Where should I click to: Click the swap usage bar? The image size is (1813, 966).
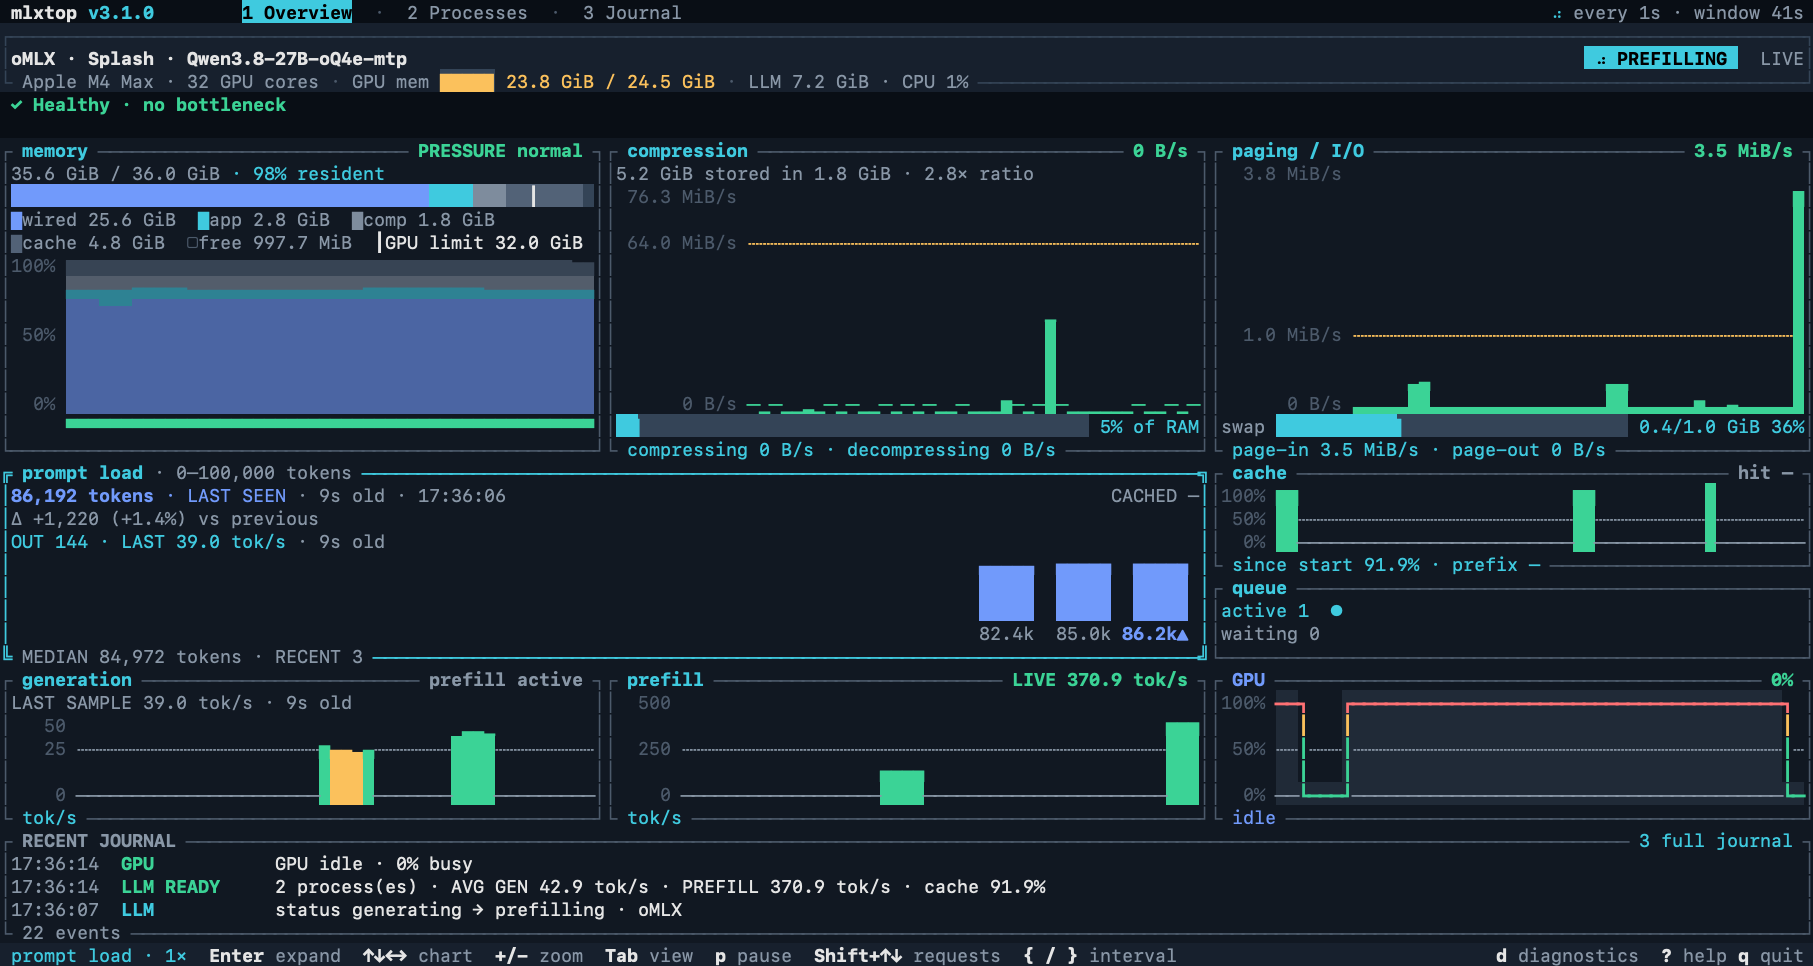[1452, 427]
